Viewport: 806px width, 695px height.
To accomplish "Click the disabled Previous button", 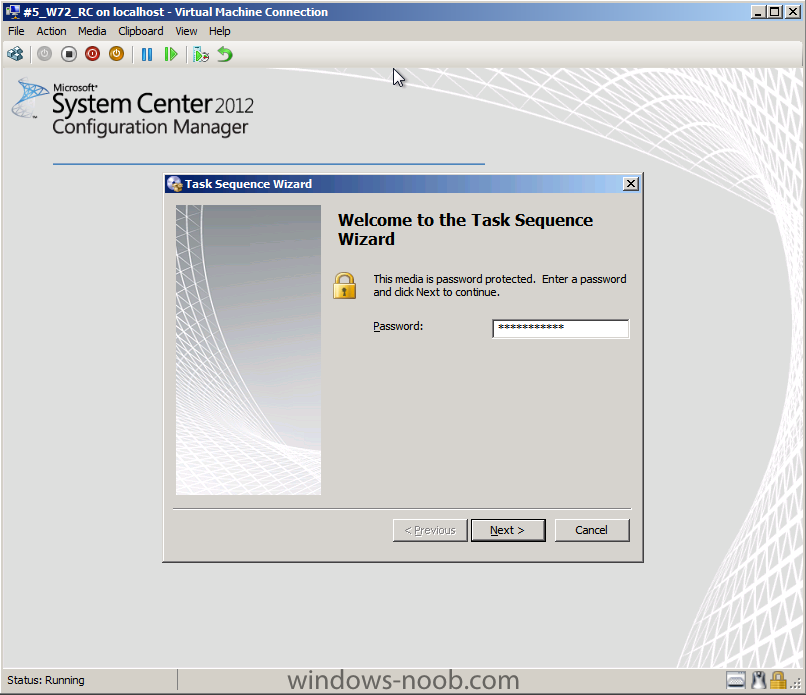I will pos(430,530).
